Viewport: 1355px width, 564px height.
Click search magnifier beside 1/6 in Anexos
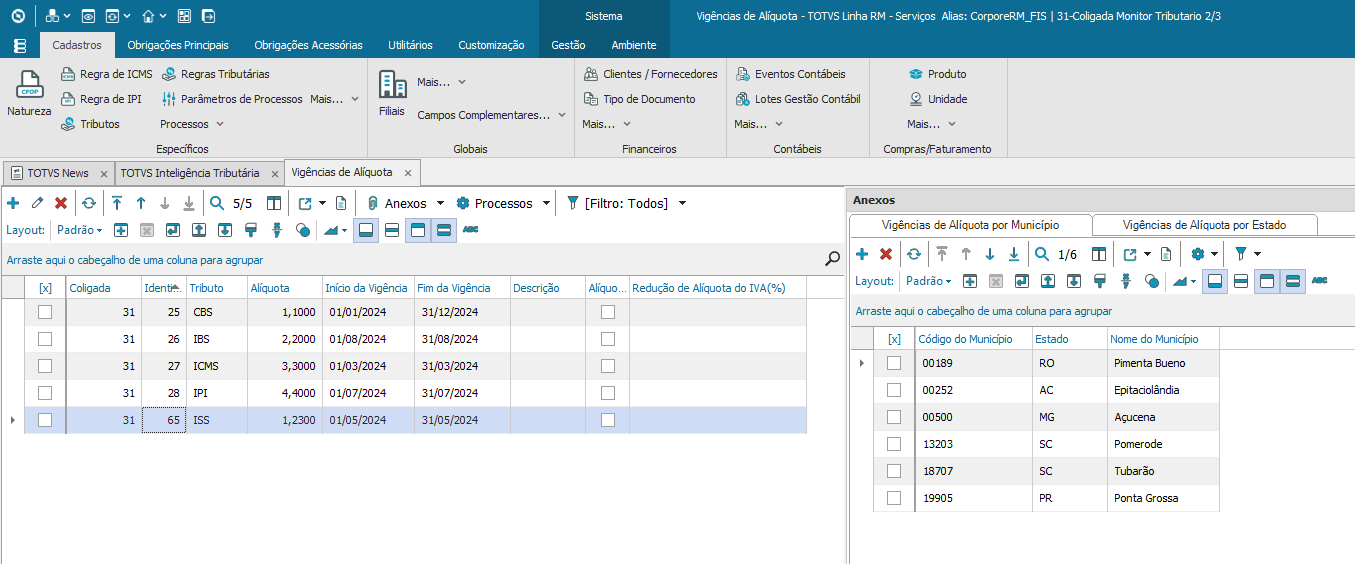pos(1042,254)
